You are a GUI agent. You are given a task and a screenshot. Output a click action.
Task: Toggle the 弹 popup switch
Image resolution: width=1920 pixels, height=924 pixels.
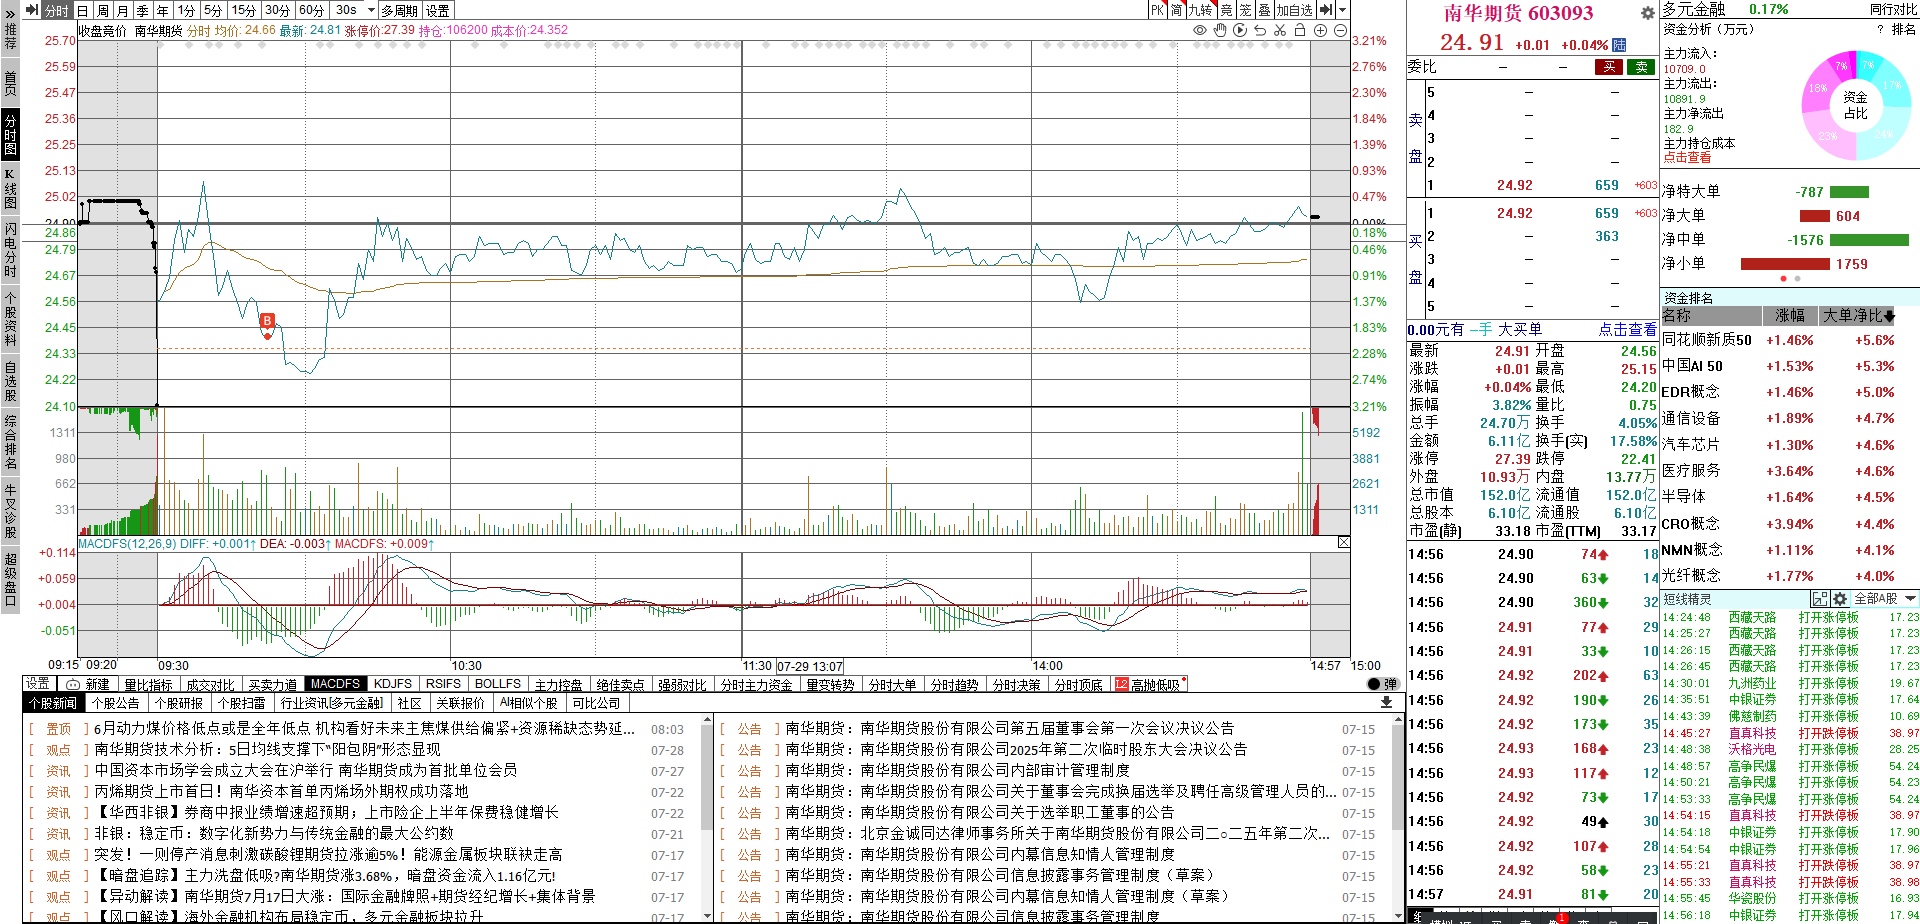[1382, 684]
